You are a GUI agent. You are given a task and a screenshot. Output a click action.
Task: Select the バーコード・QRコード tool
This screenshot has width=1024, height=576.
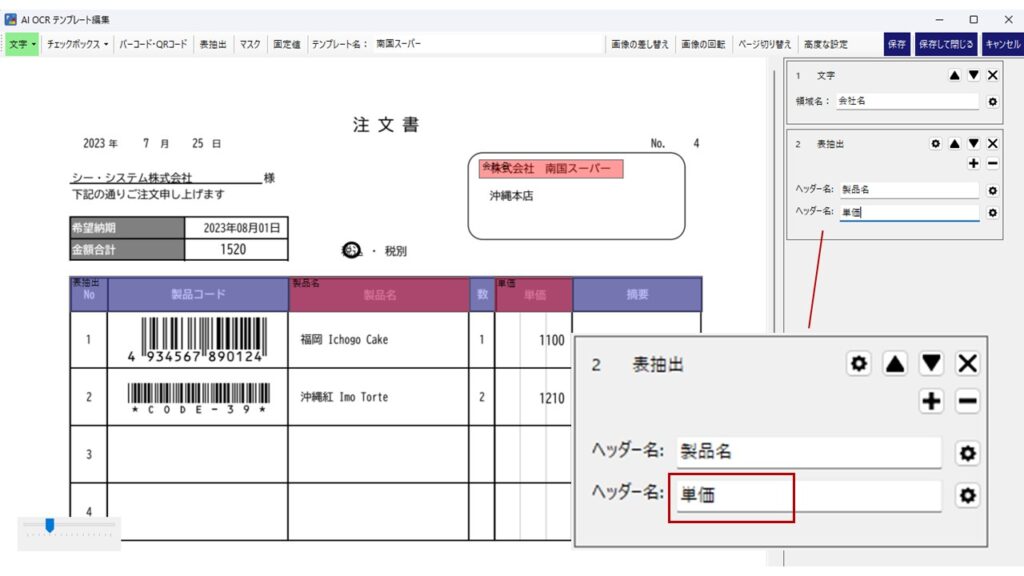click(x=153, y=44)
